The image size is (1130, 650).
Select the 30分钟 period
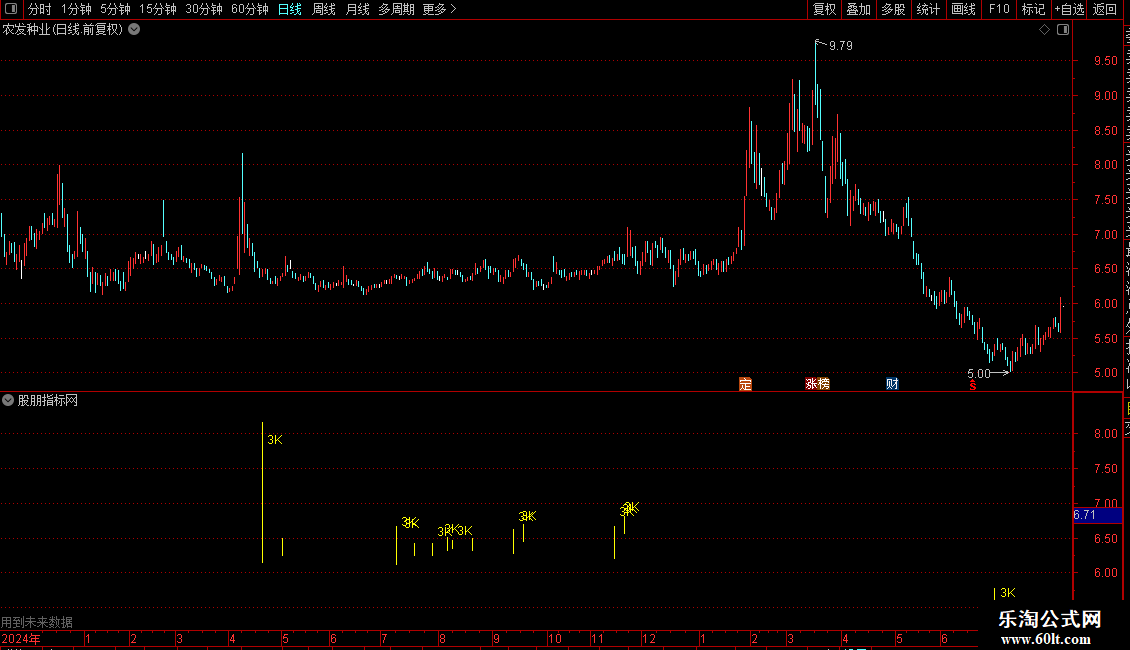[x=203, y=9]
